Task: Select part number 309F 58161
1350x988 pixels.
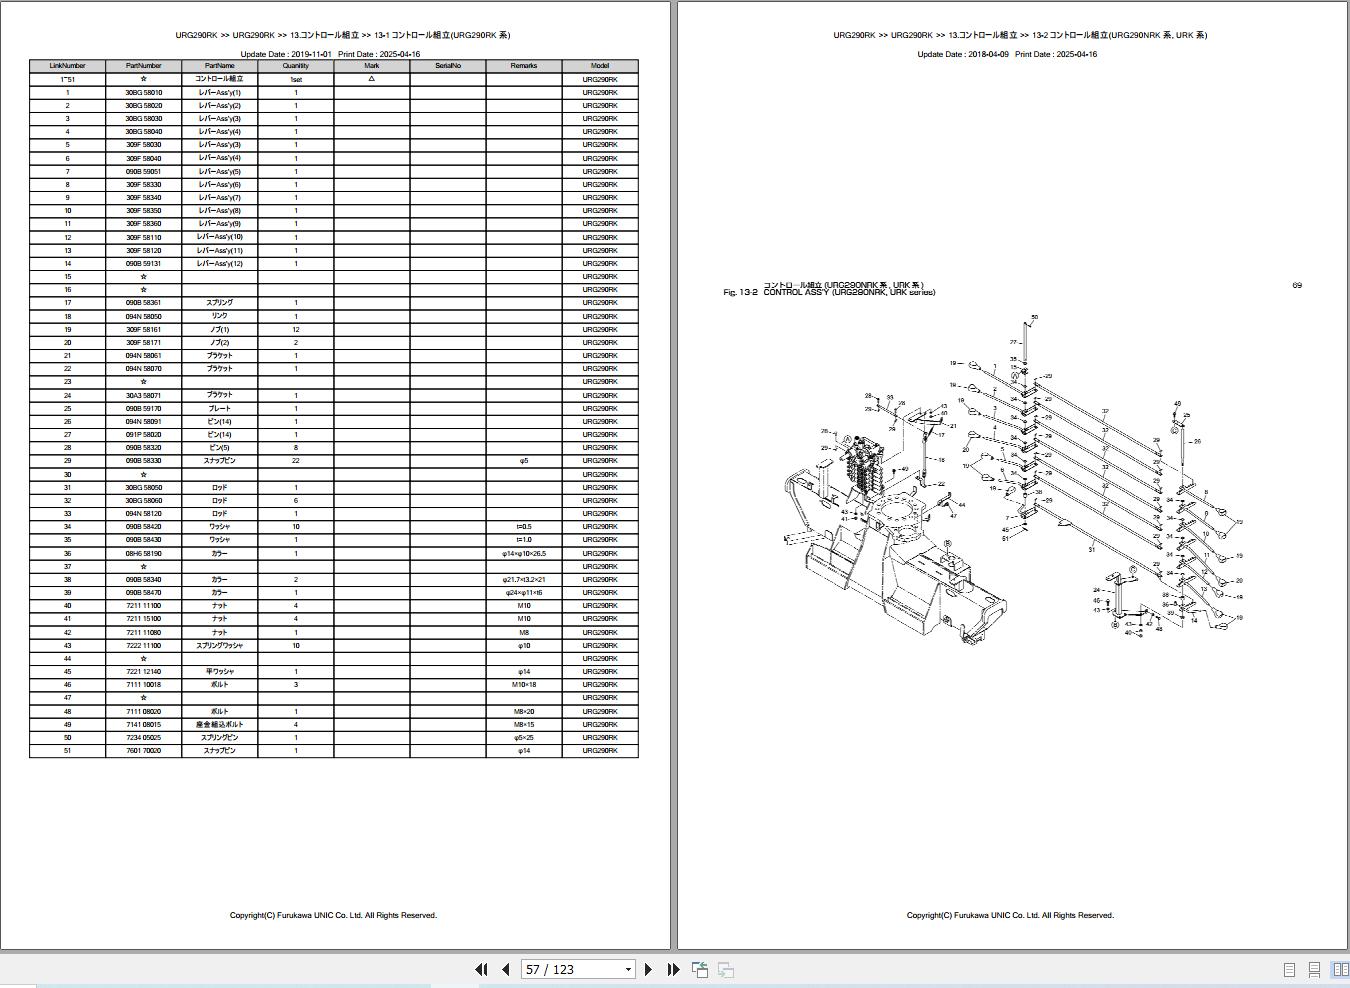Action: (x=143, y=329)
